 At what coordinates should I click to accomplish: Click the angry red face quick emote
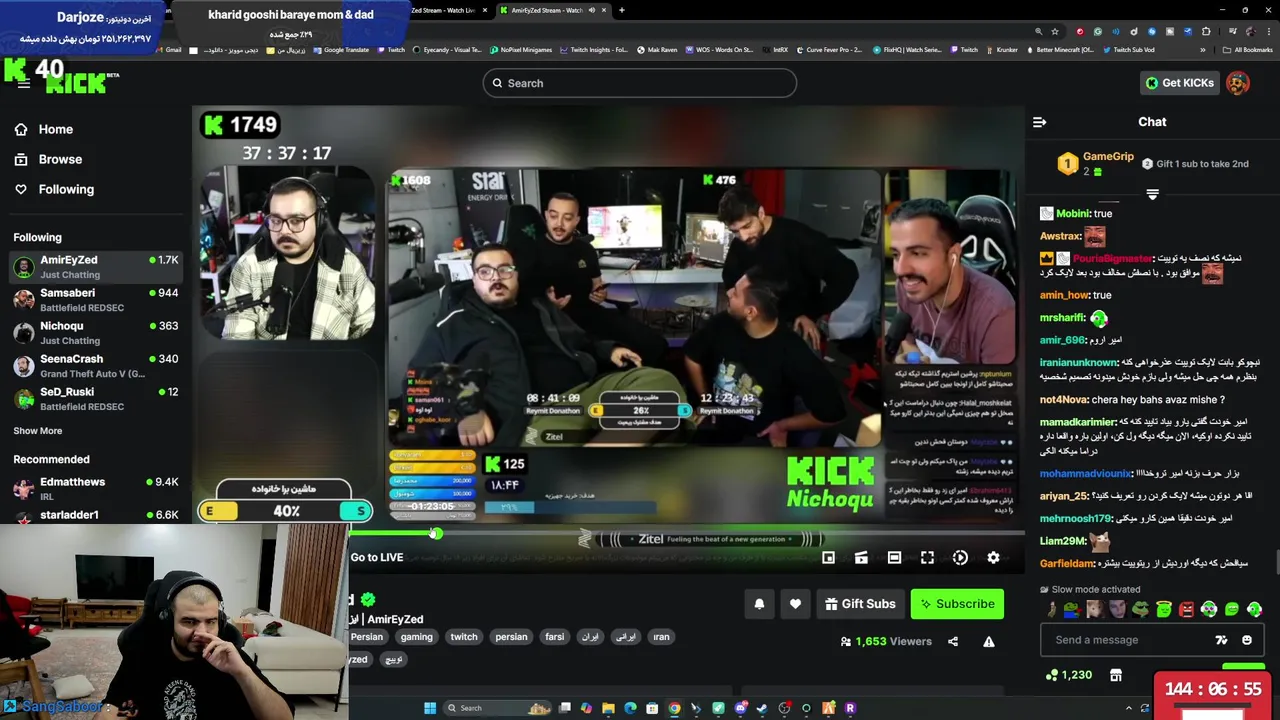tap(1187, 609)
